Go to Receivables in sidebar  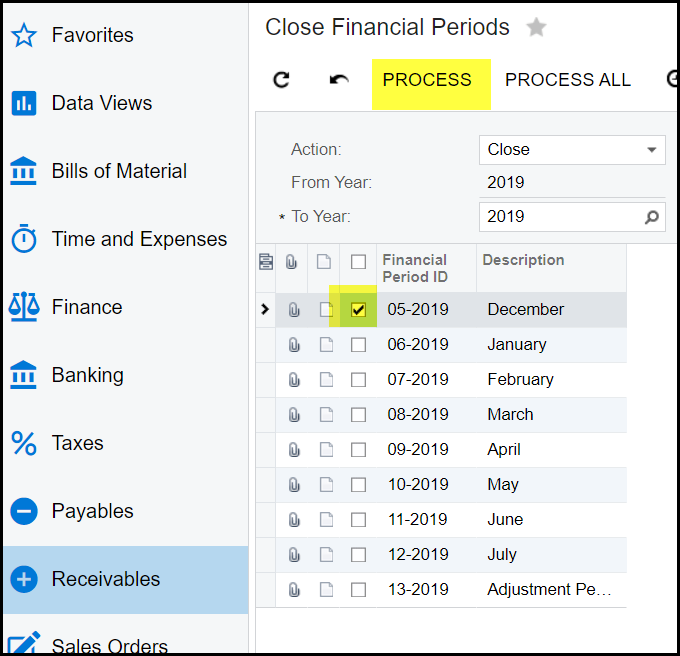(x=105, y=579)
